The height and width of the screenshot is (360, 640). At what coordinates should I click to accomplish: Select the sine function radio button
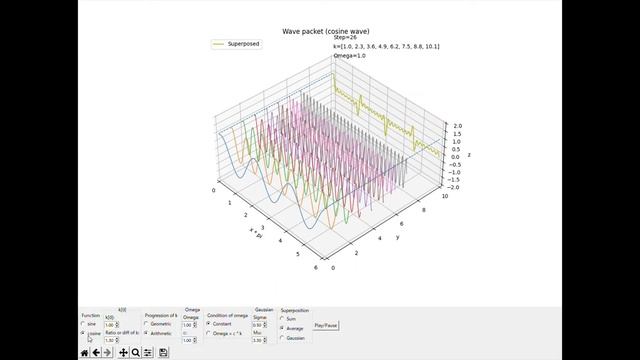83,324
